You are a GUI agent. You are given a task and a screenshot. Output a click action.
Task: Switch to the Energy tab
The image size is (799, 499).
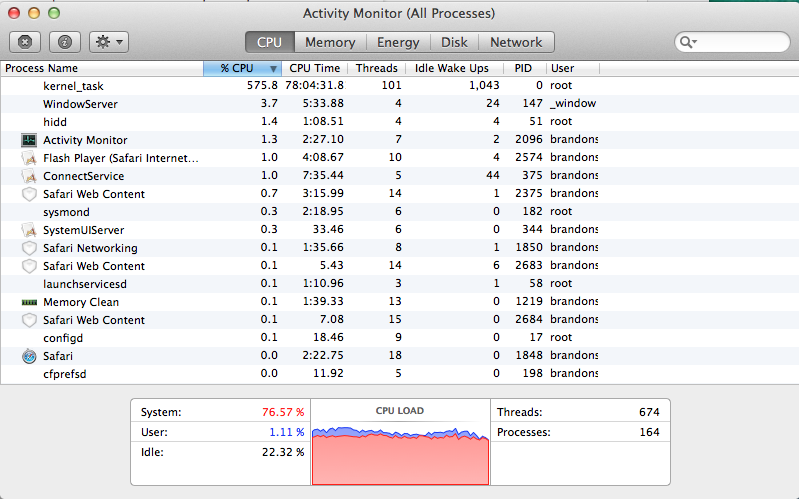click(x=398, y=42)
